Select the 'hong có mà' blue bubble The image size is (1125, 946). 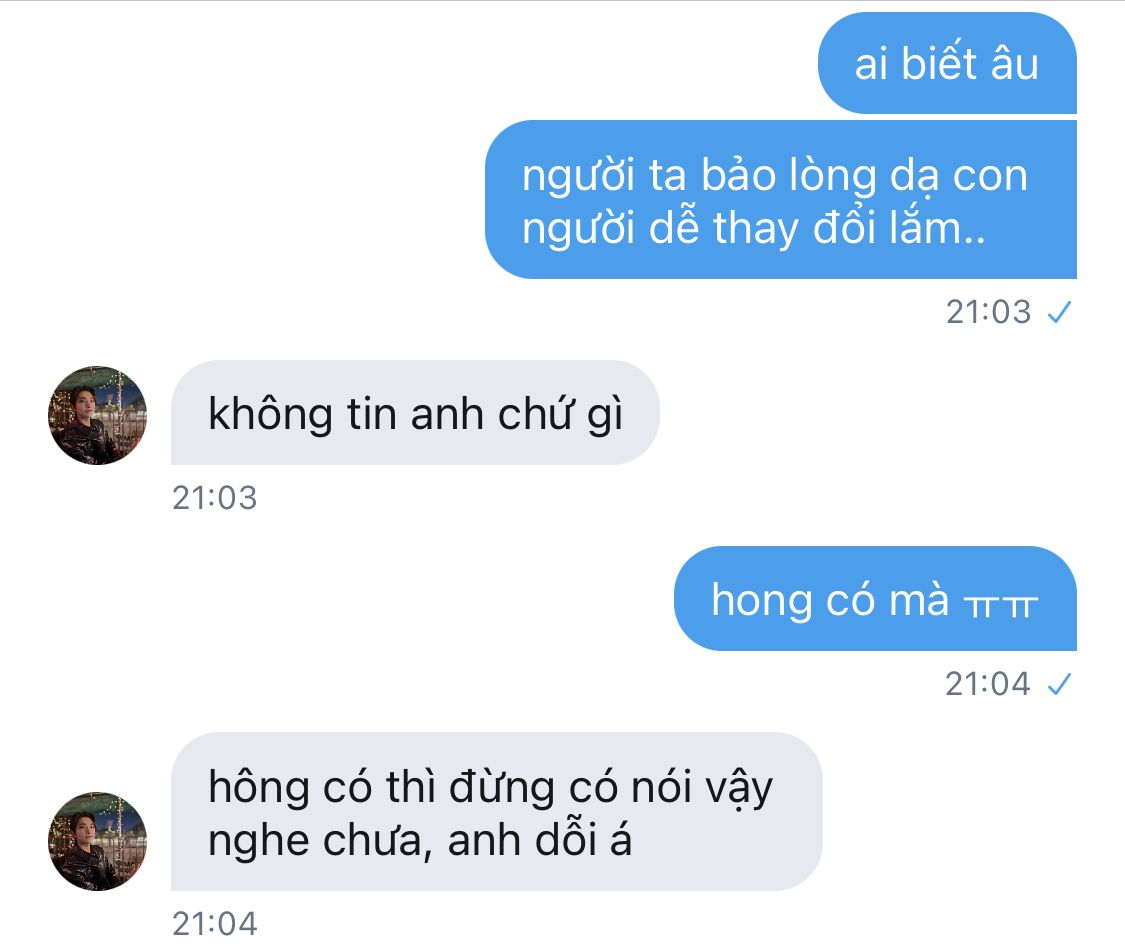tap(875, 598)
